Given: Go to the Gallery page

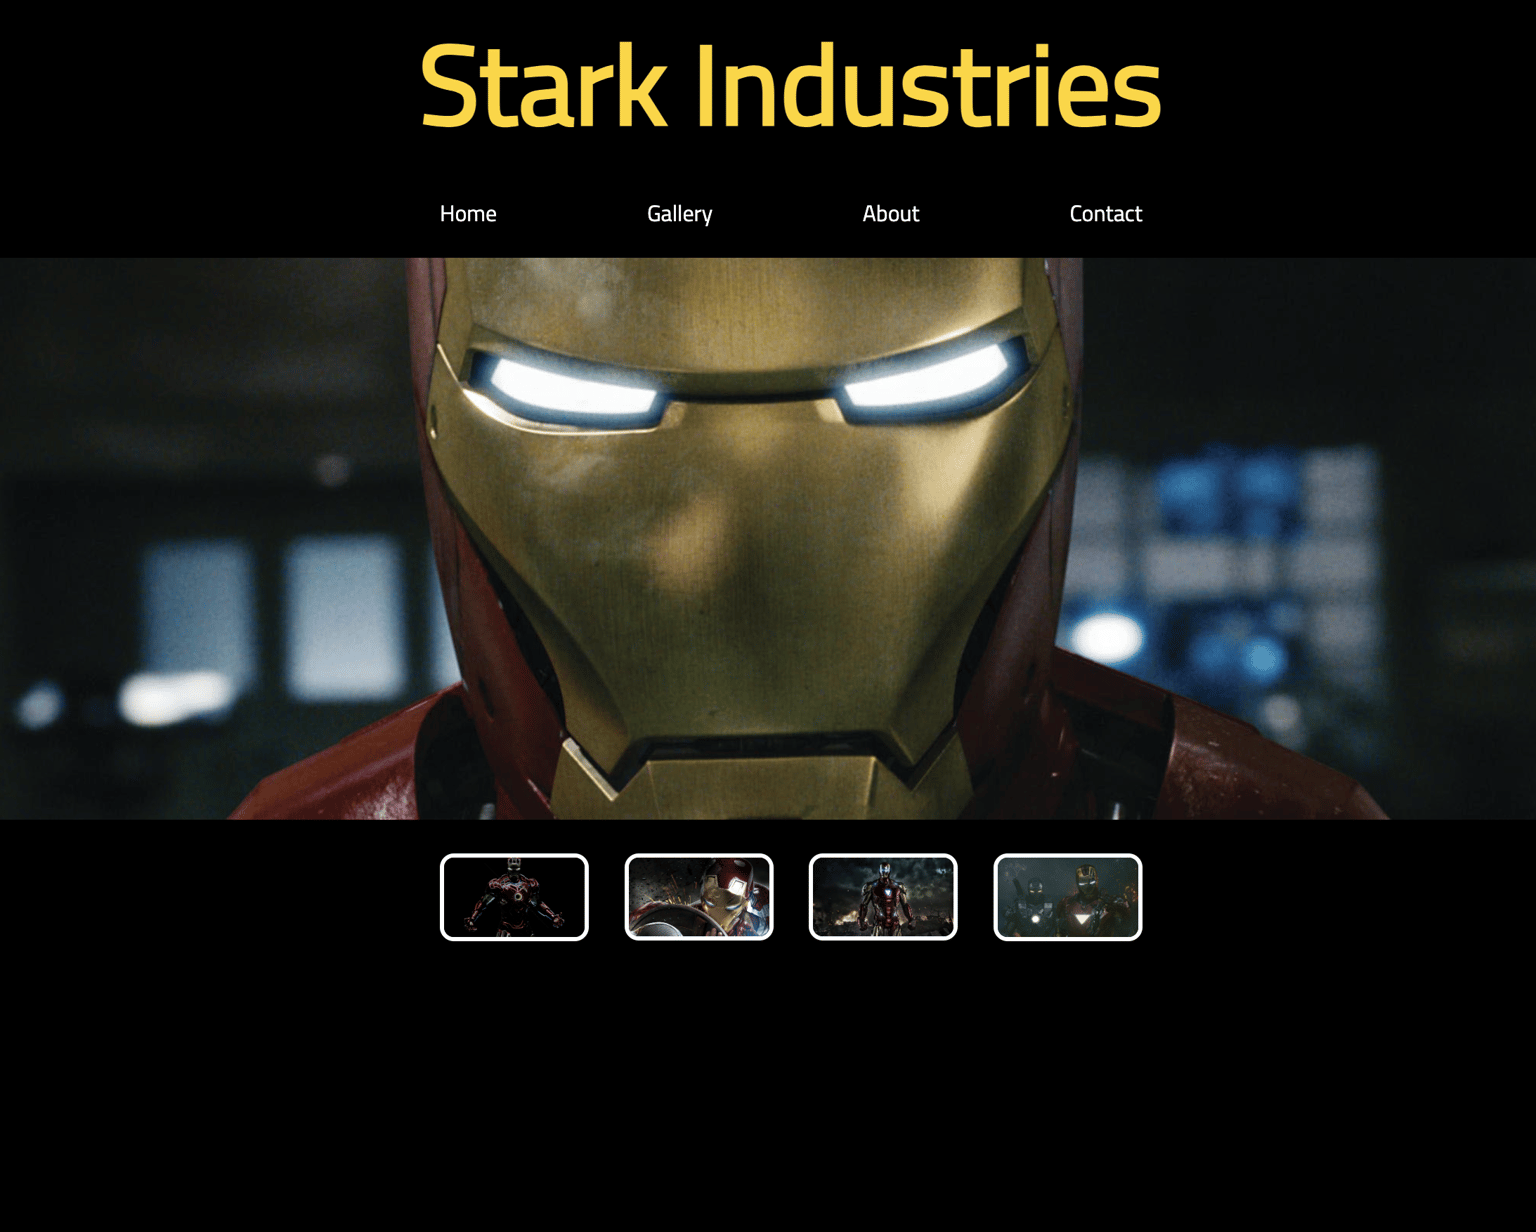Looking at the screenshot, I should coord(679,214).
